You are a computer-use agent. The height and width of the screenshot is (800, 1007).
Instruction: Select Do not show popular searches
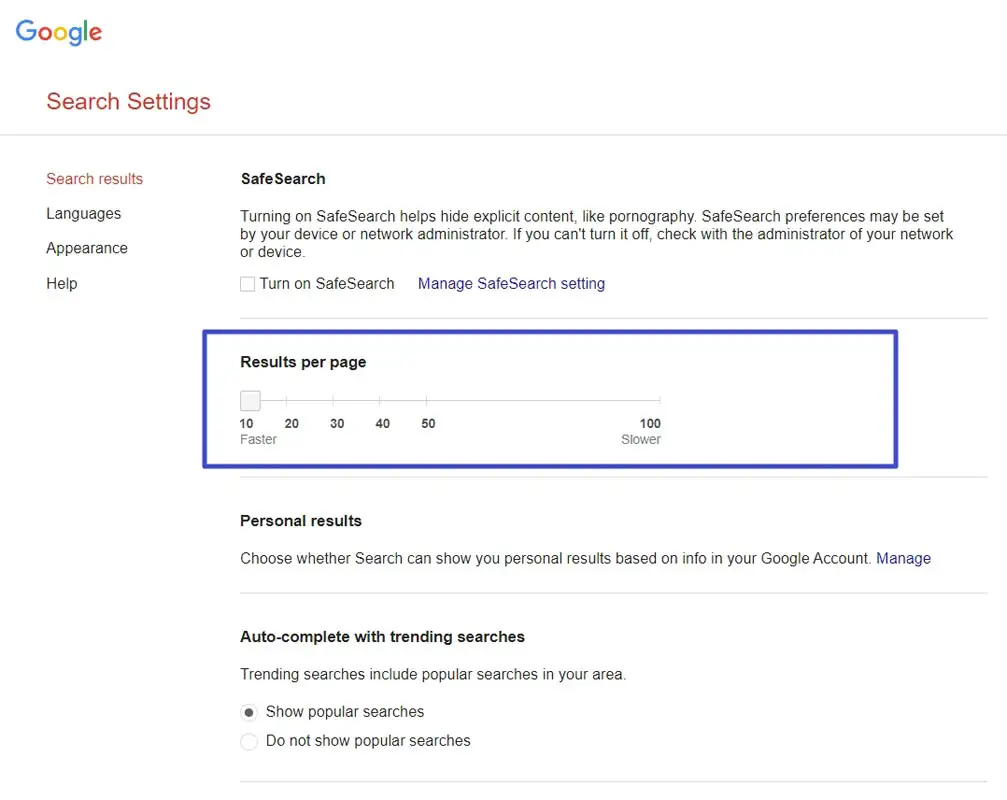click(249, 742)
